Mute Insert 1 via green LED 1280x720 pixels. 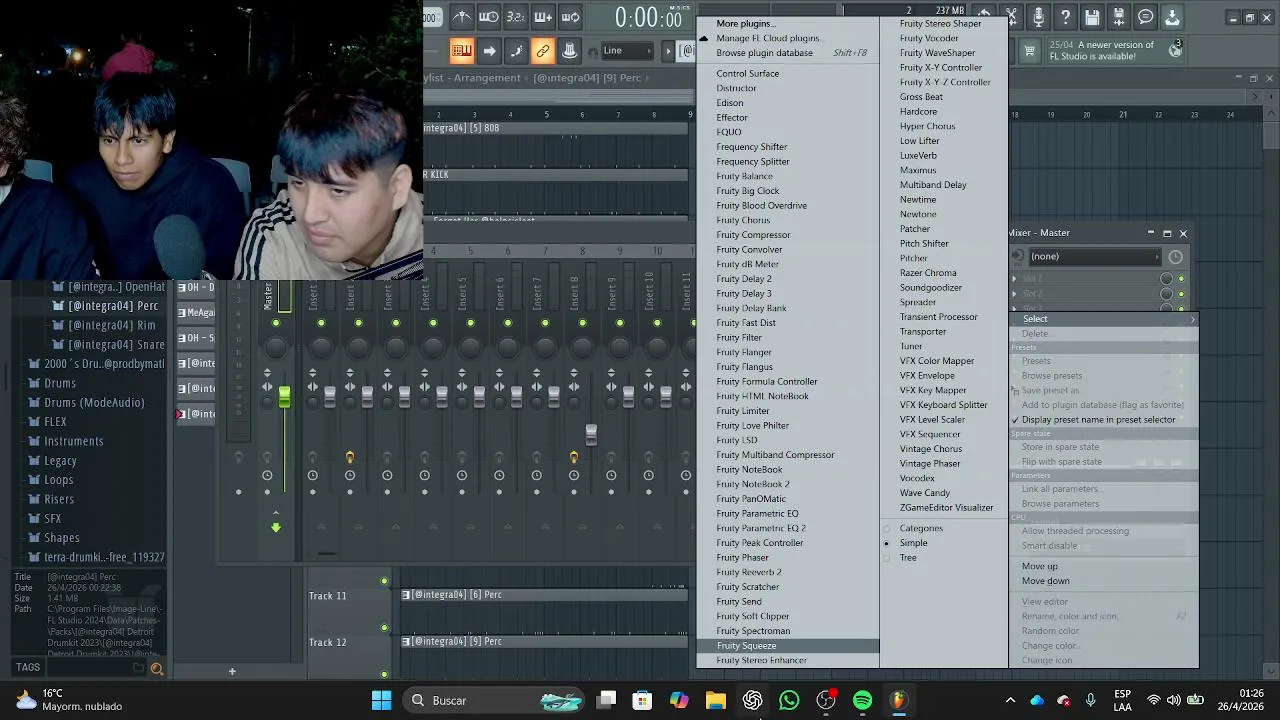321,323
